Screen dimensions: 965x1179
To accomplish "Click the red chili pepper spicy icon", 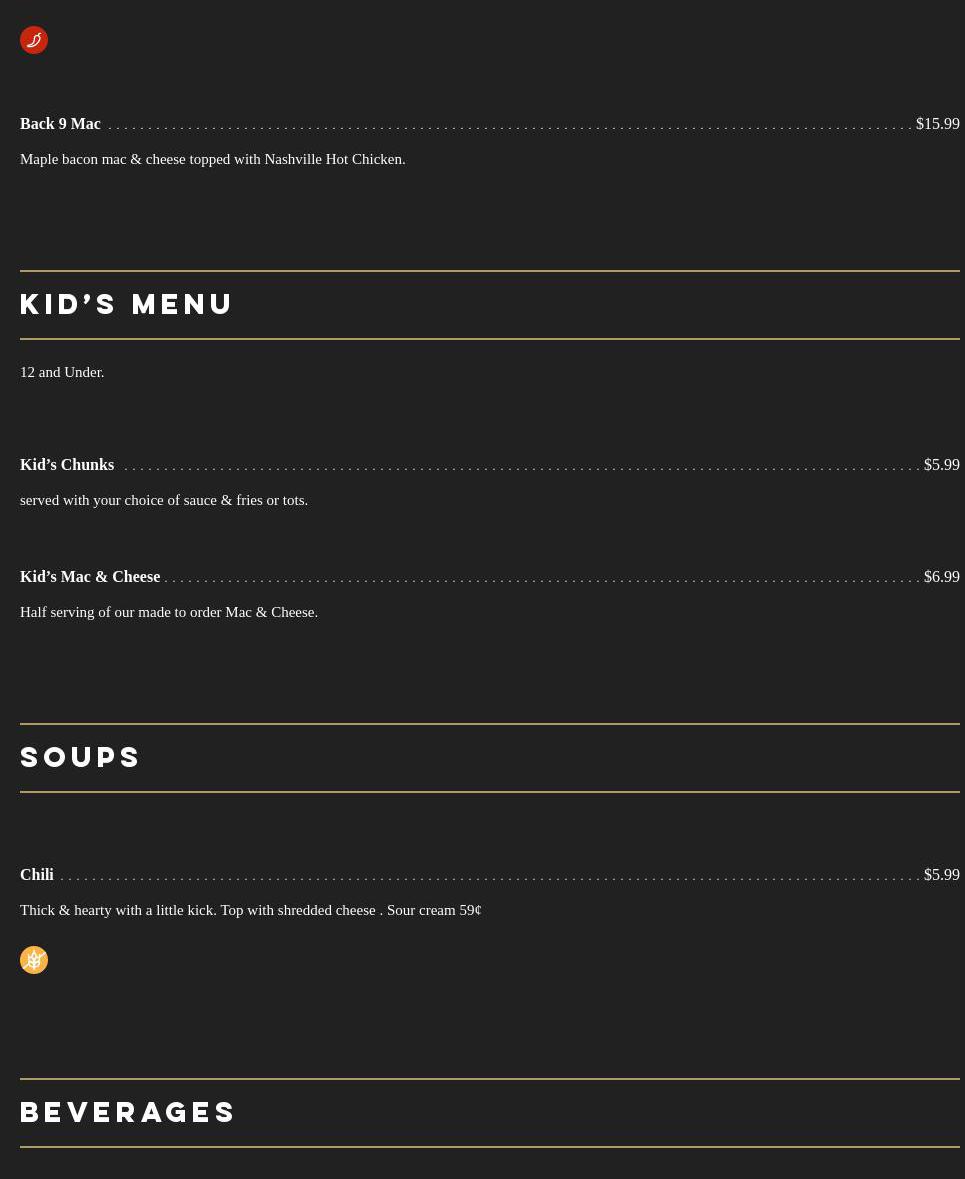I will coord(34,40).
